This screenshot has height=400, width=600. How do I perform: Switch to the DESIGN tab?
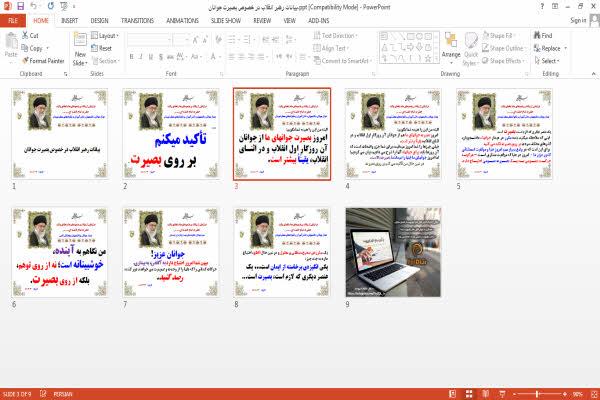99,21
